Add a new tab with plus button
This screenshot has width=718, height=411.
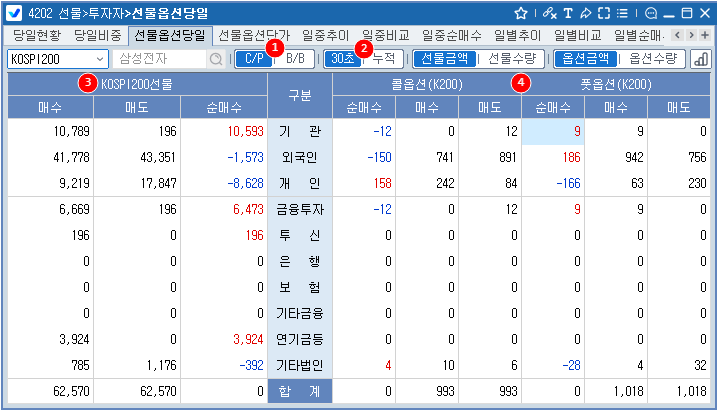(x=705, y=35)
